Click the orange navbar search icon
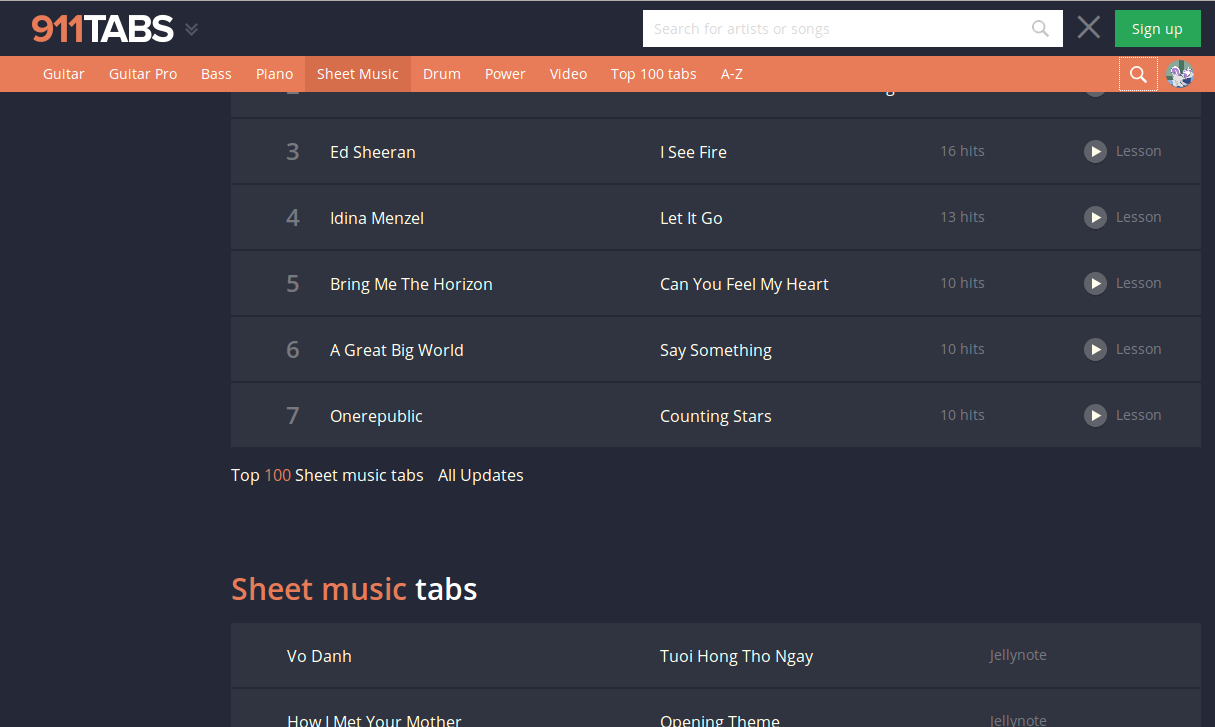The width and height of the screenshot is (1215, 727). tap(1137, 74)
